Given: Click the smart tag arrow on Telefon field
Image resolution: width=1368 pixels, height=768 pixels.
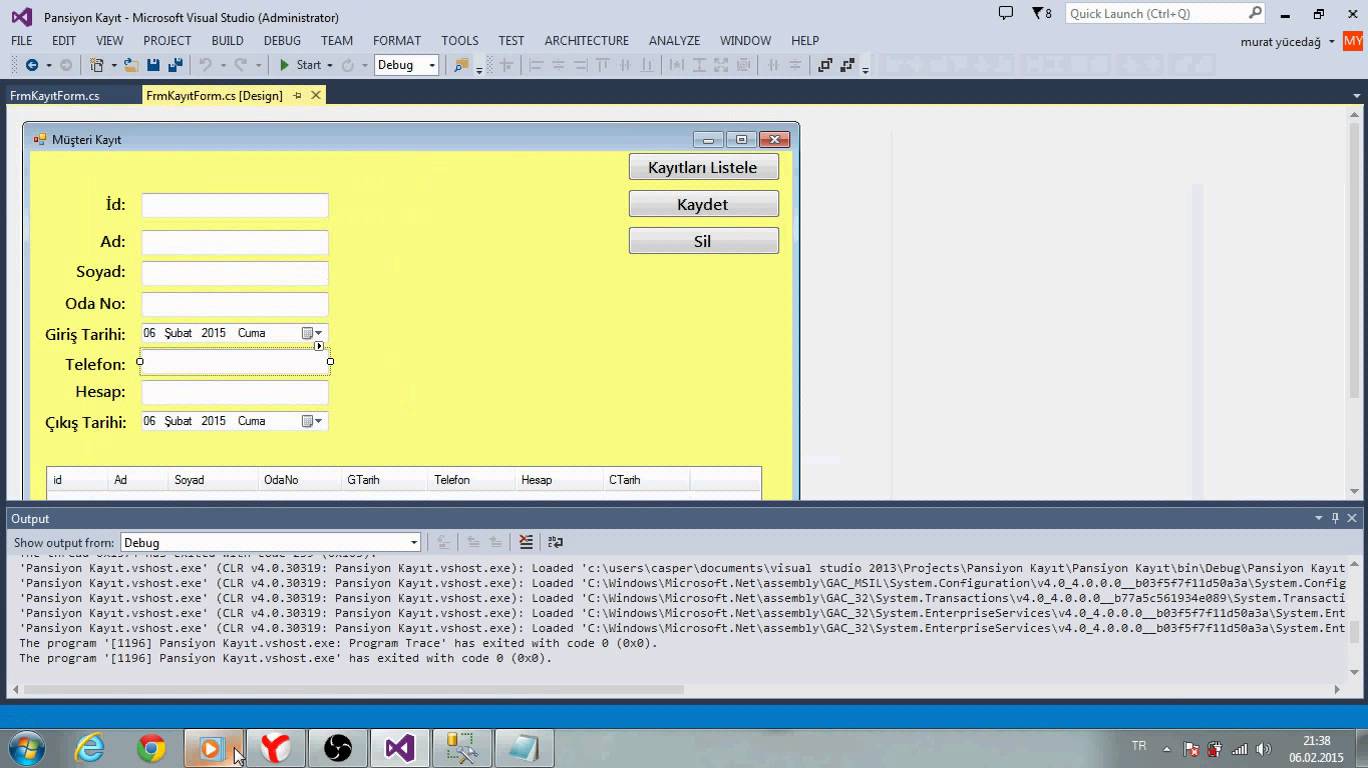Looking at the screenshot, I should point(319,346).
